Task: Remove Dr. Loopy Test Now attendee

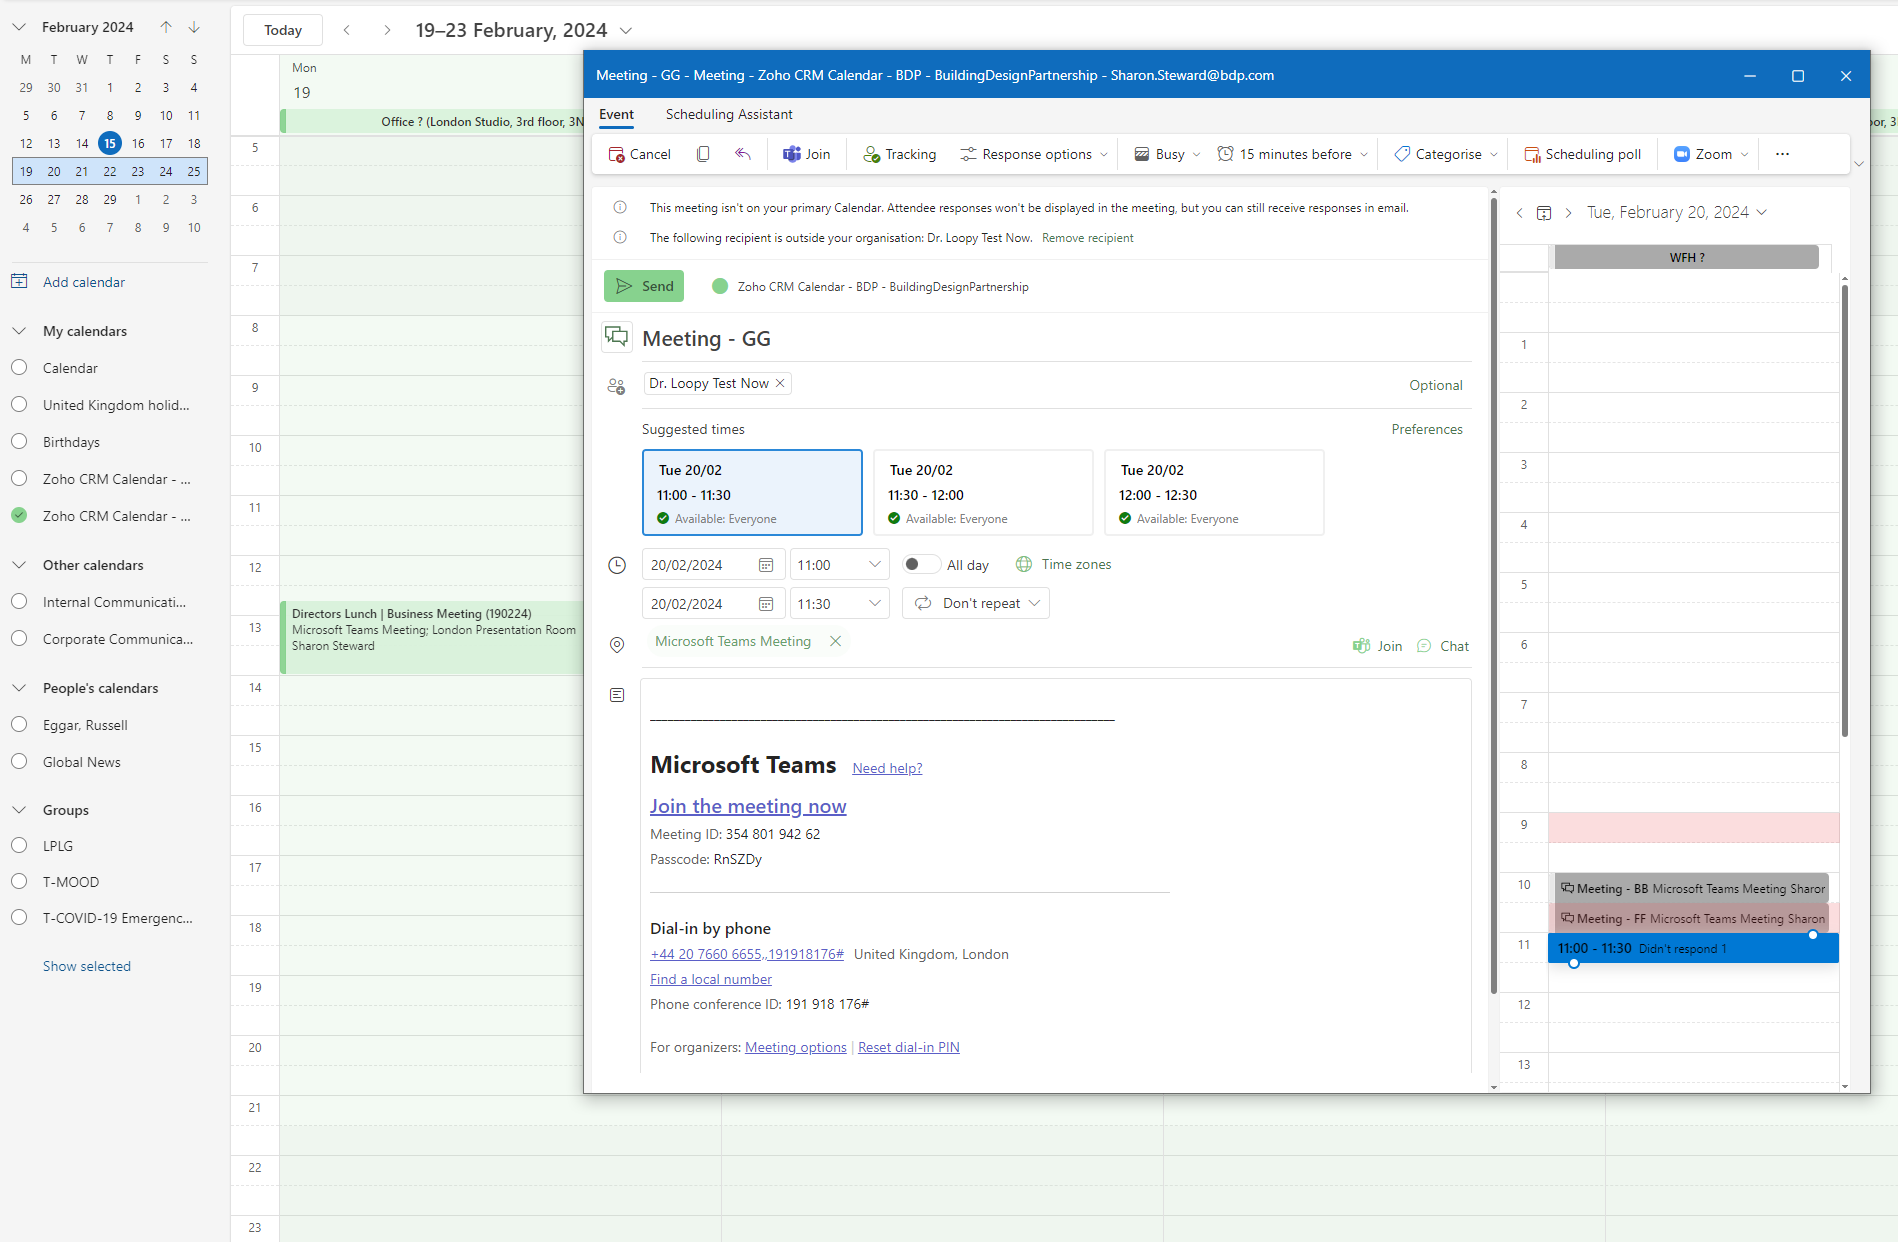Action: click(x=780, y=383)
